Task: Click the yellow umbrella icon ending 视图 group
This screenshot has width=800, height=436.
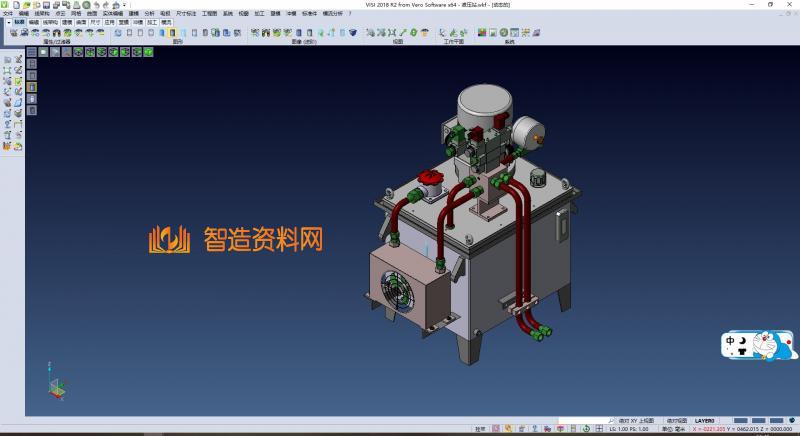Action: coord(424,33)
